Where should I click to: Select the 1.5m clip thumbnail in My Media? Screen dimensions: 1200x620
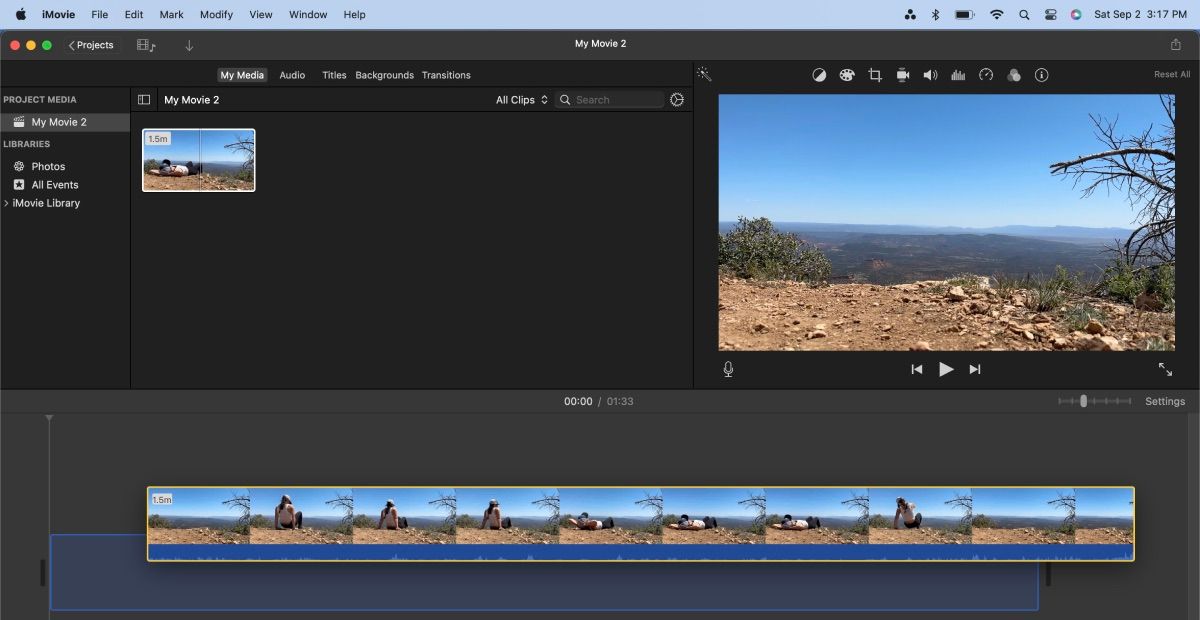point(198,159)
